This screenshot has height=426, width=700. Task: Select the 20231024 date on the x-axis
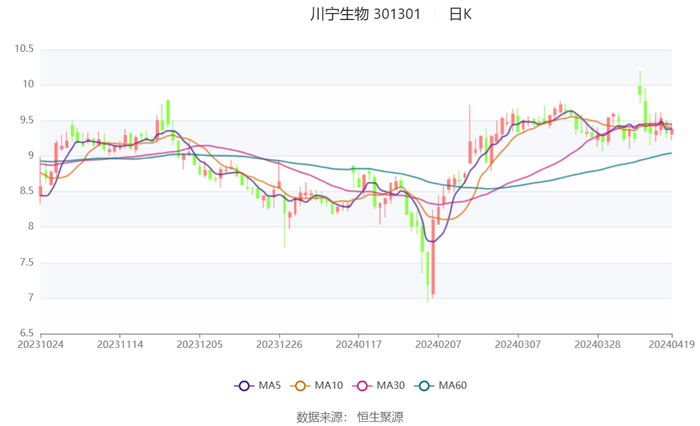40,343
